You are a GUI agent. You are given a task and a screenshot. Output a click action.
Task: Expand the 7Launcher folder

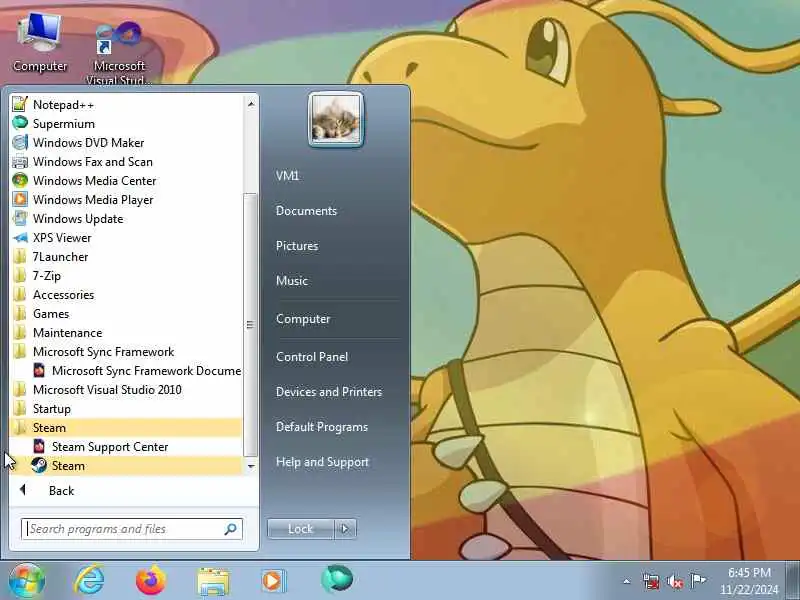click(126, 257)
